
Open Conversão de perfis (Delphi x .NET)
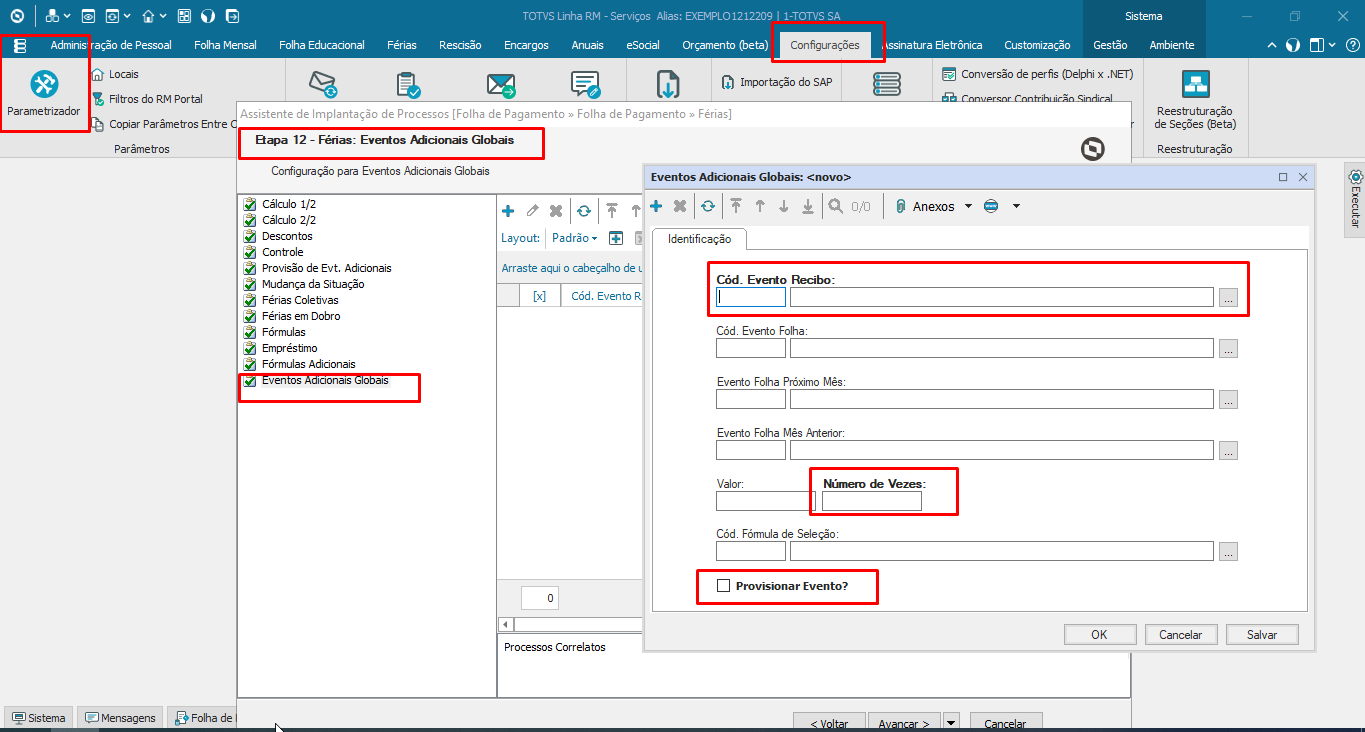pyautogui.click(x=1038, y=74)
